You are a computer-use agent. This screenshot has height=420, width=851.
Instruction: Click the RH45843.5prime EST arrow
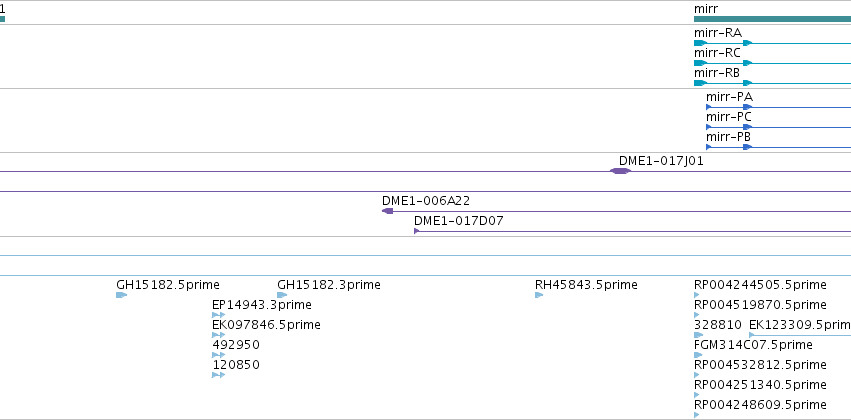(539, 295)
